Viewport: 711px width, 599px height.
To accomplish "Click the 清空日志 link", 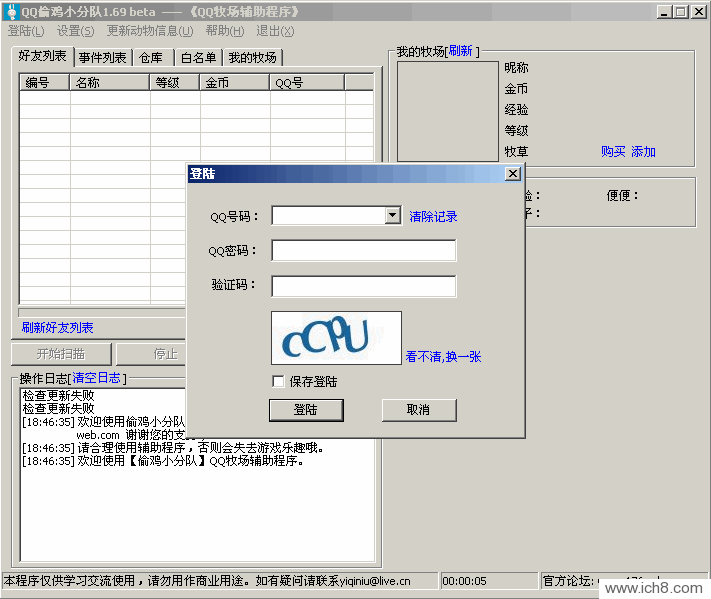I will (97, 378).
